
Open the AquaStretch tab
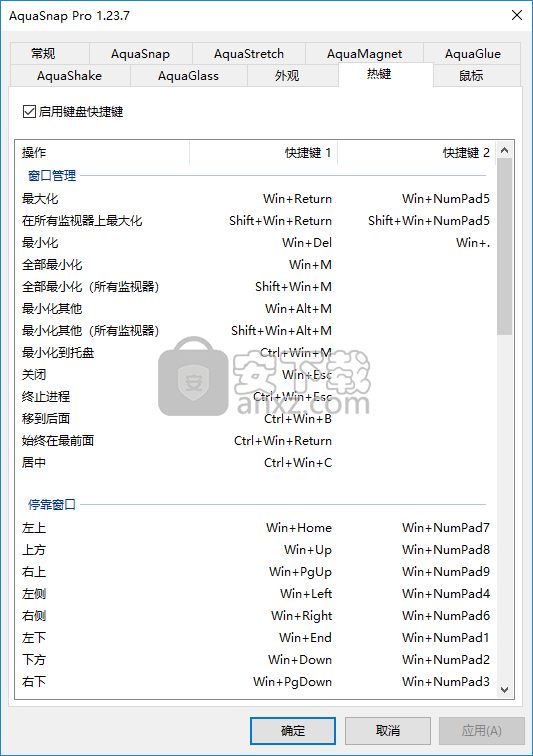tap(248, 54)
